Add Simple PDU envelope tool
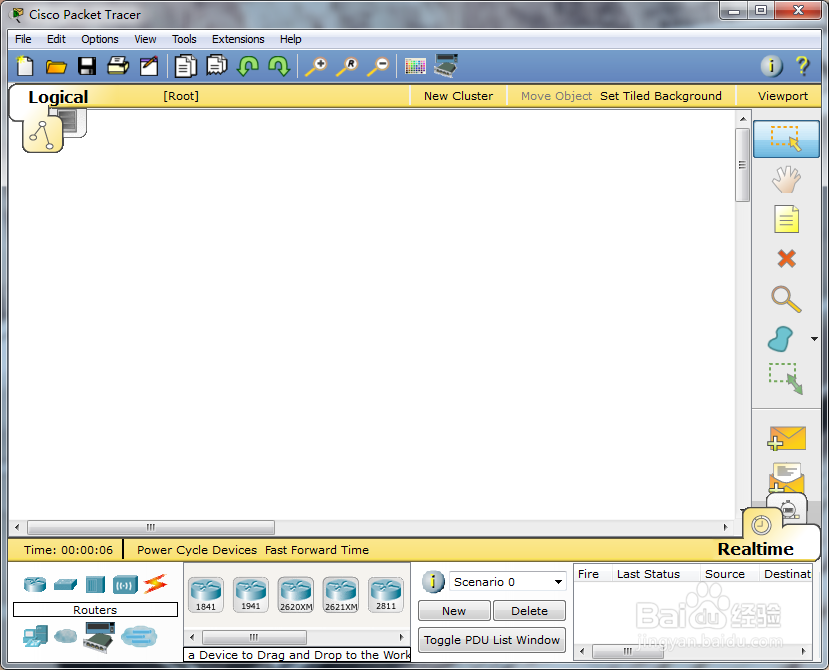 point(787,438)
